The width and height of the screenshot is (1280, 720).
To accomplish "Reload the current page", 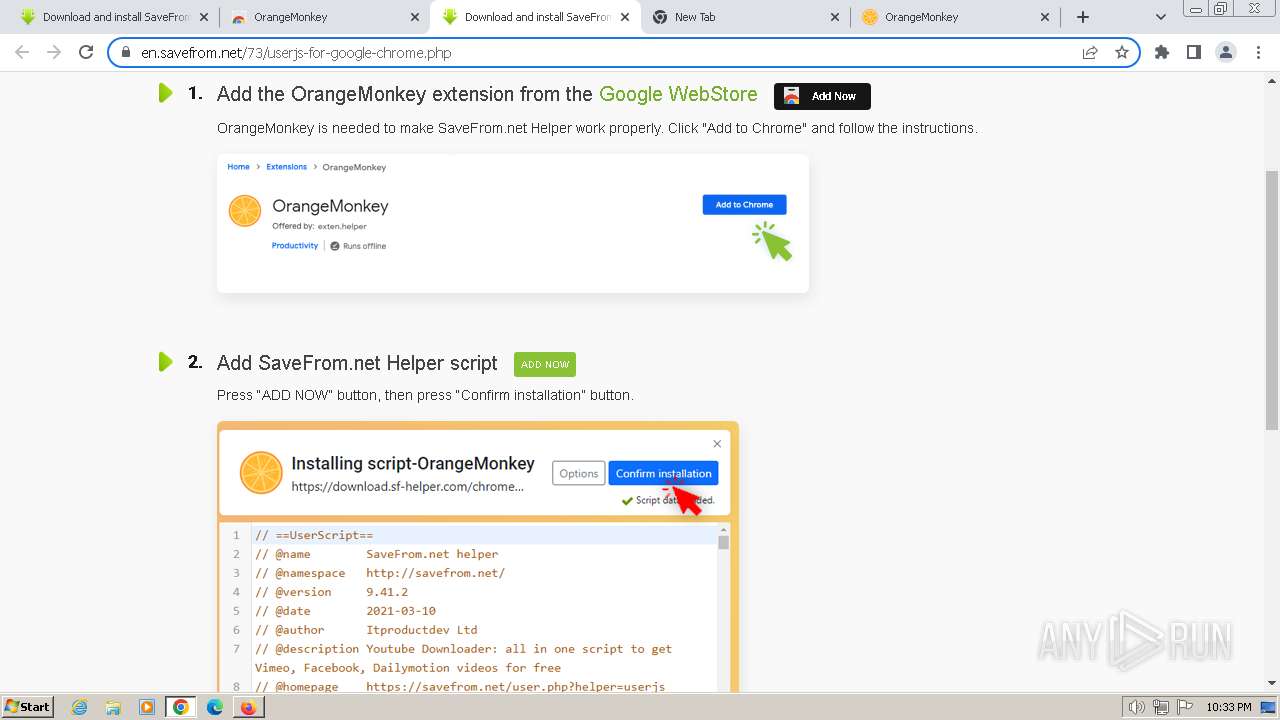I will (x=86, y=53).
